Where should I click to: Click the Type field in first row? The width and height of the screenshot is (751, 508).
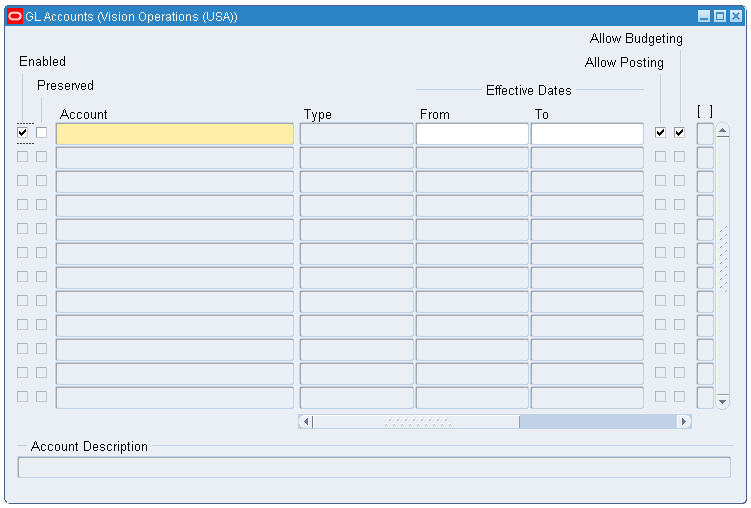[356, 134]
